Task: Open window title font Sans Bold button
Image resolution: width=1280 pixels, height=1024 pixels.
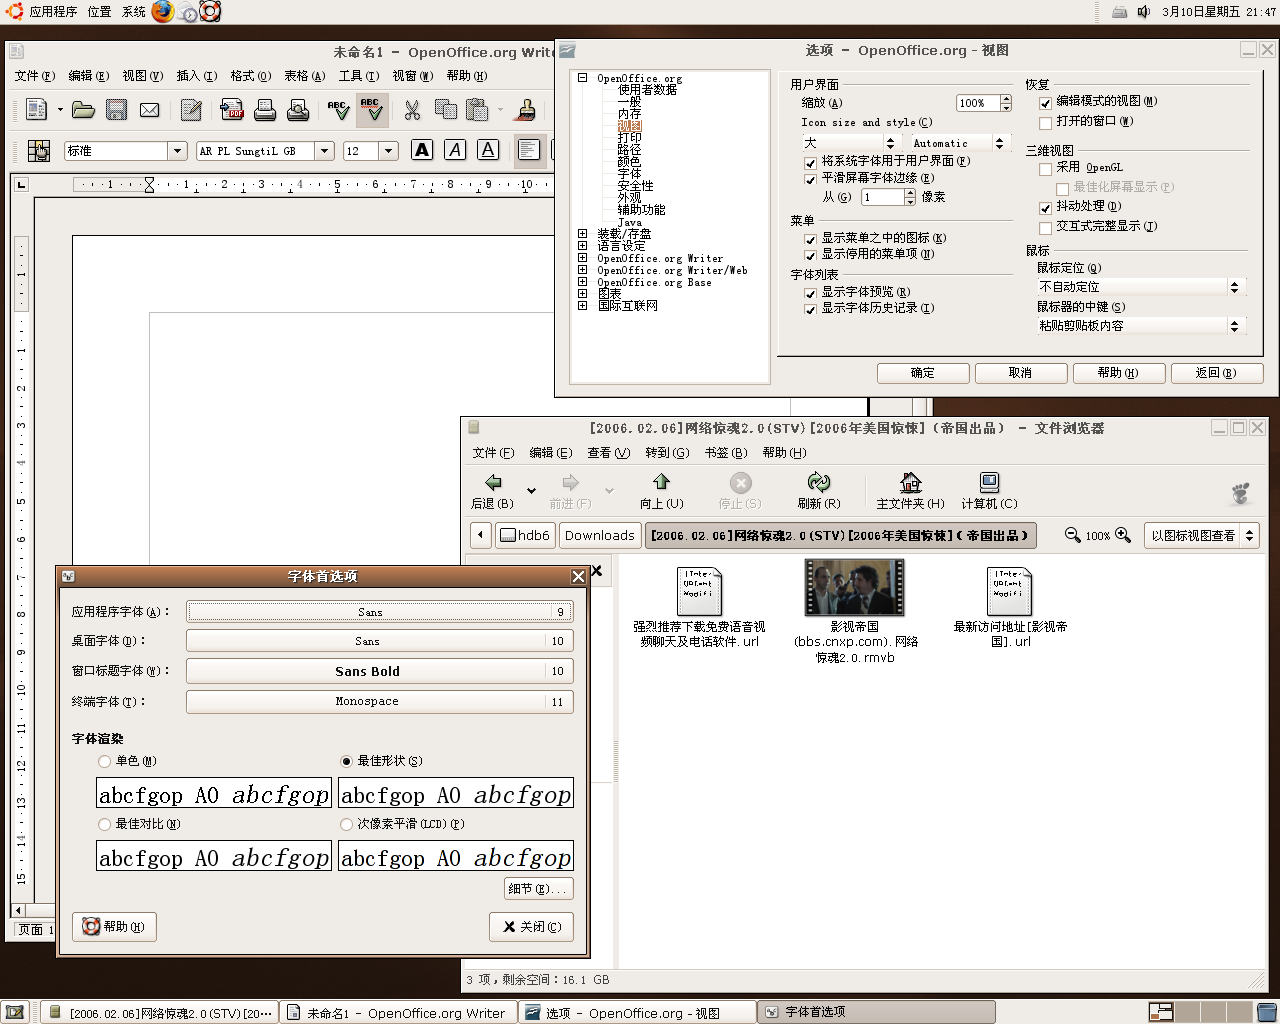Action: 380,671
